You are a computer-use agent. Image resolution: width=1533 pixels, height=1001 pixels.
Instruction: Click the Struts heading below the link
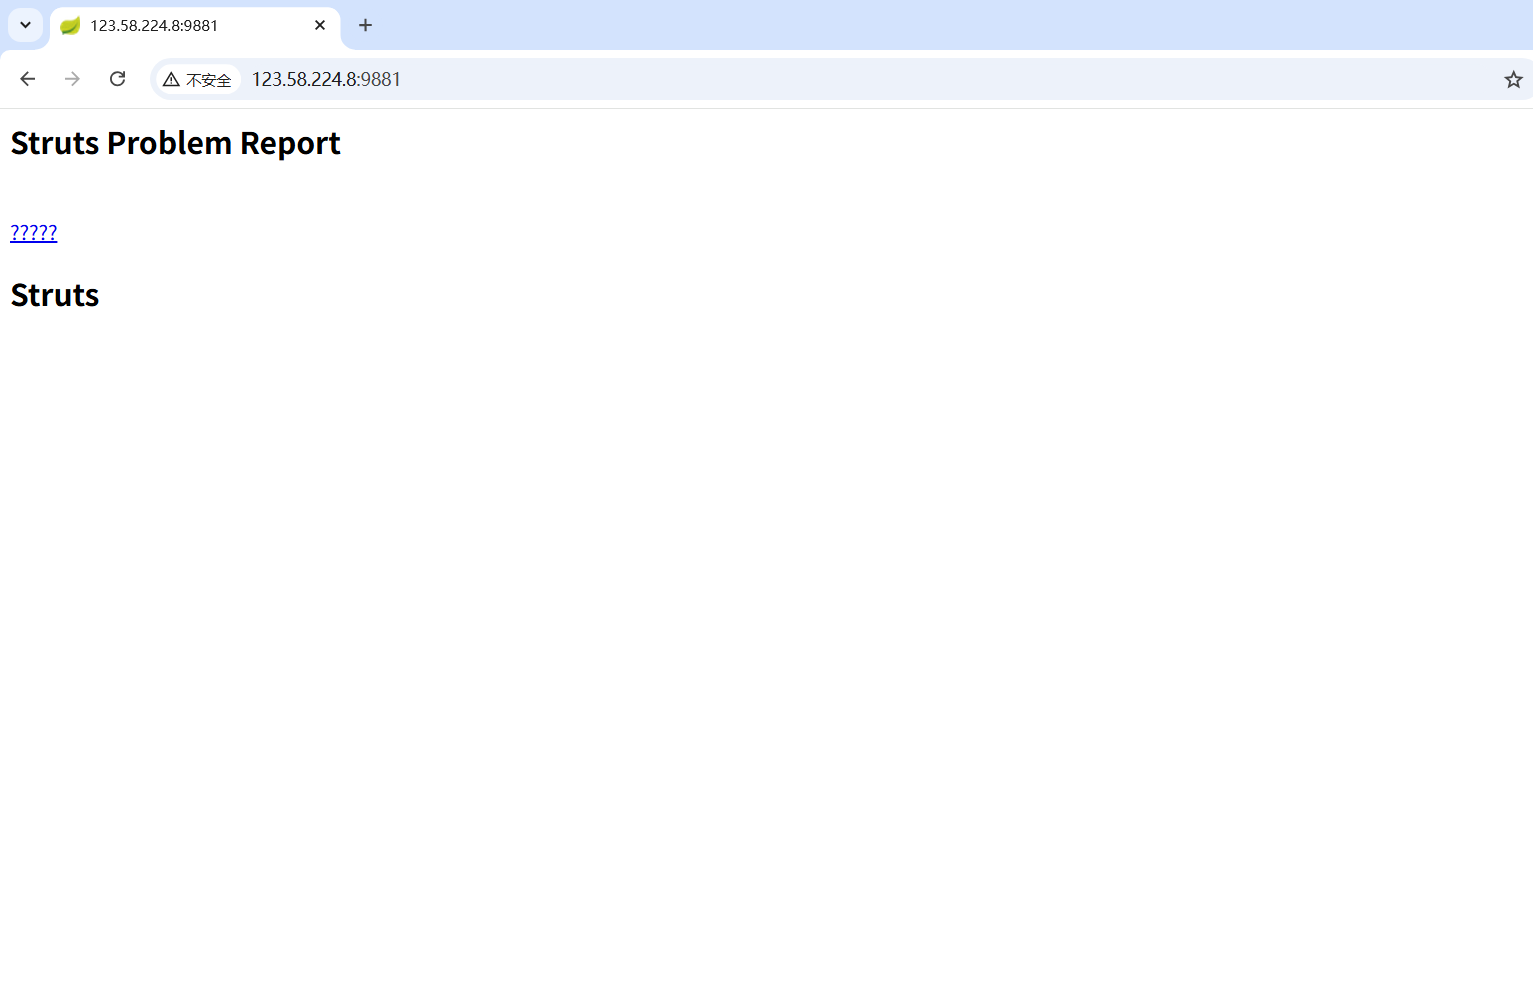(x=55, y=296)
